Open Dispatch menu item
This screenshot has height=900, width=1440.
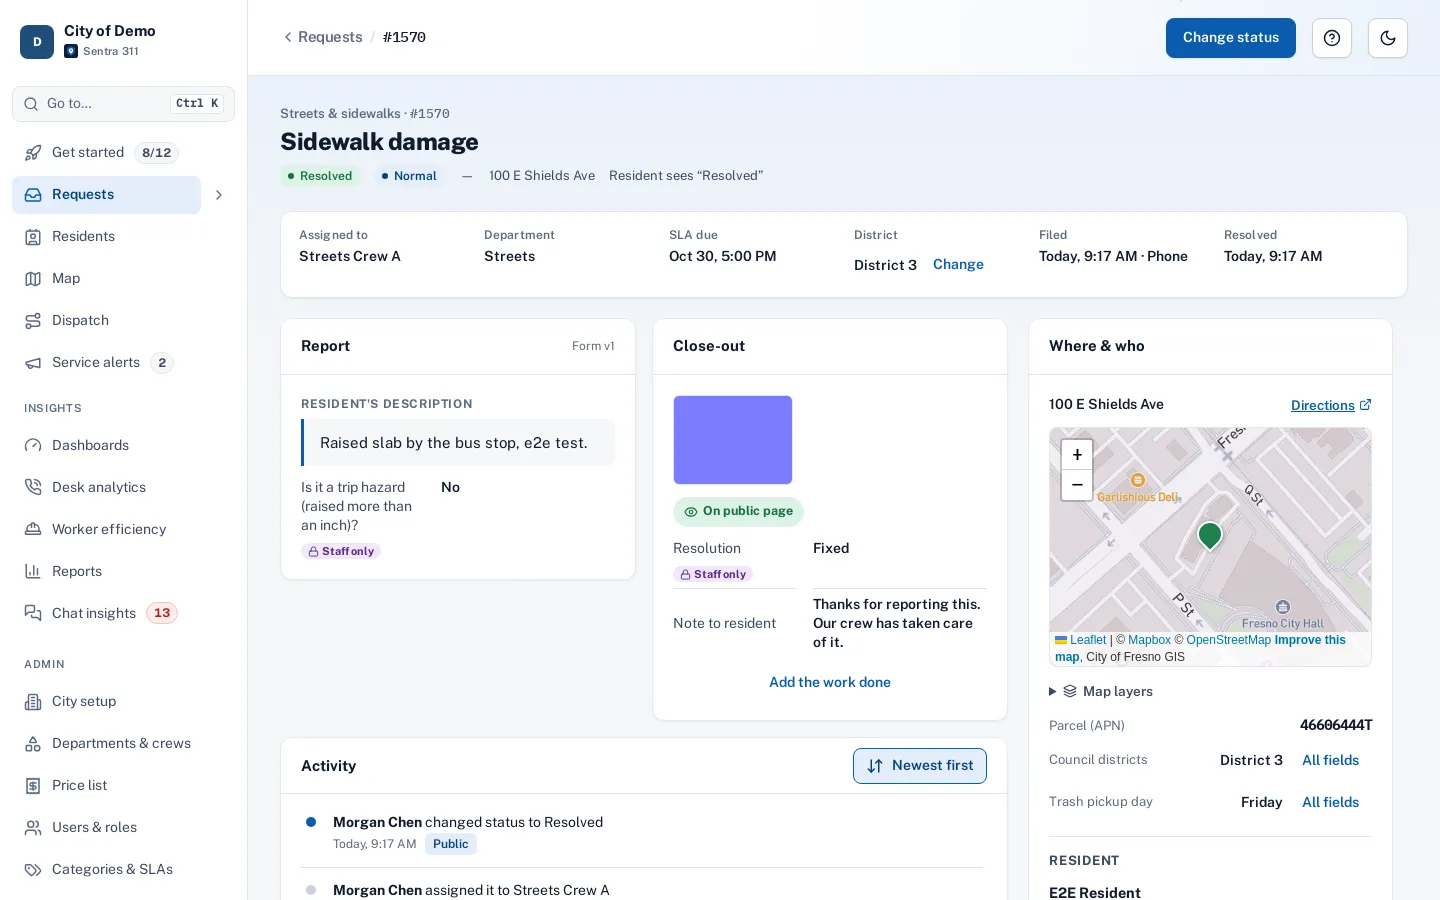(x=123, y=321)
